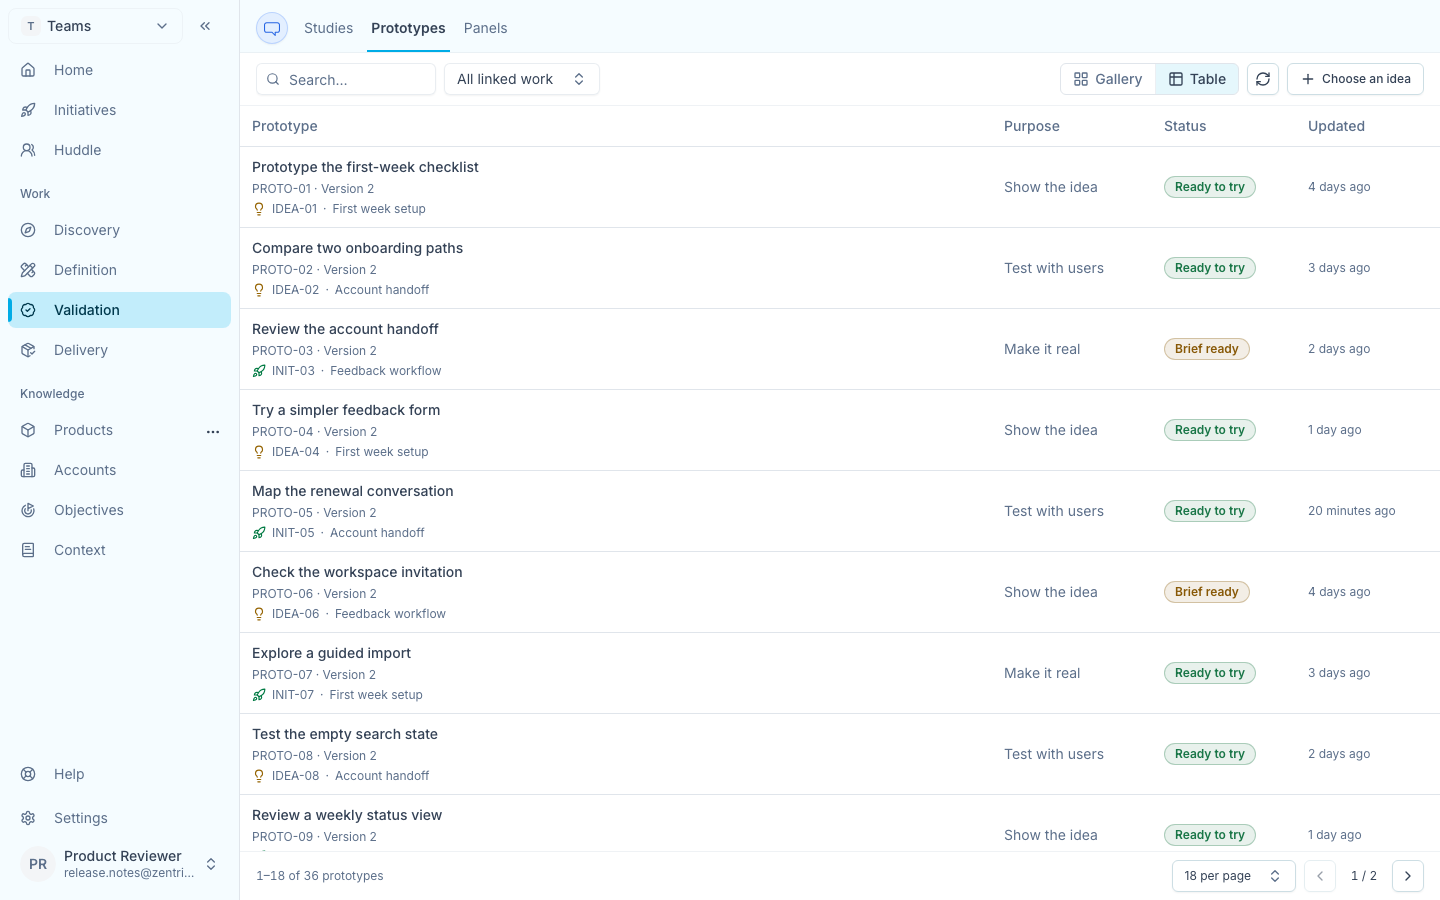Expand the Product Reviewer account menu
This screenshot has width=1440, height=900.
pyautogui.click(x=119, y=864)
